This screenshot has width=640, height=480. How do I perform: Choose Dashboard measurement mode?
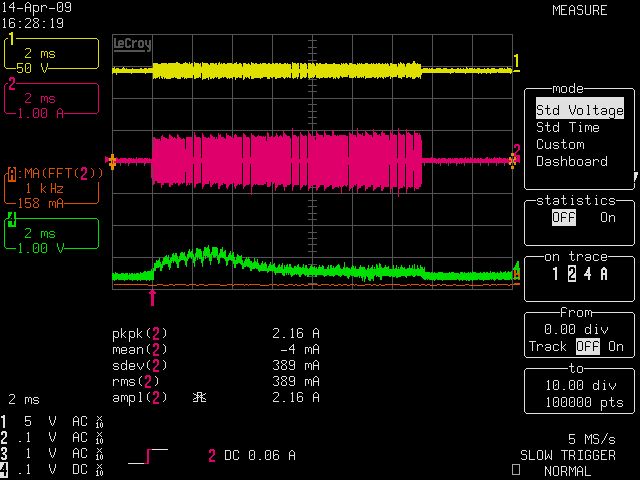pyautogui.click(x=572, y=161)
